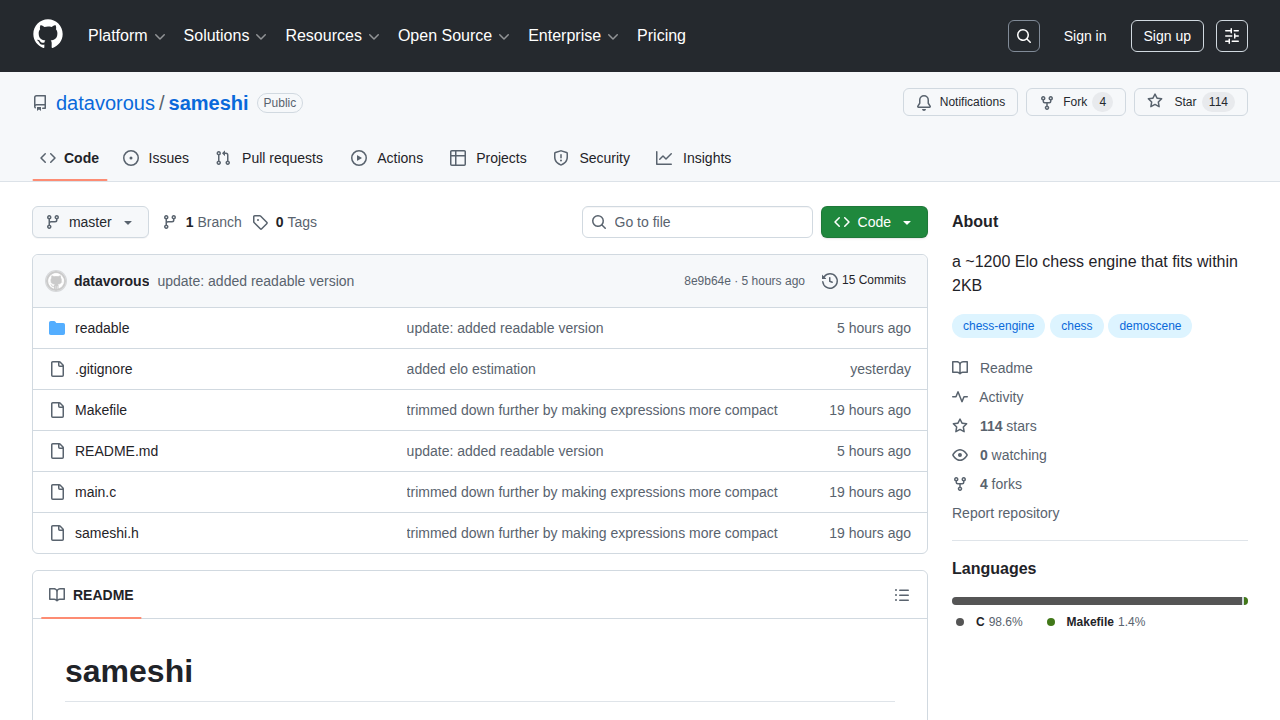Viewport: 1280px width, 720px height.
Task: Switch to the Issues tab
Action: coord(156,158)
